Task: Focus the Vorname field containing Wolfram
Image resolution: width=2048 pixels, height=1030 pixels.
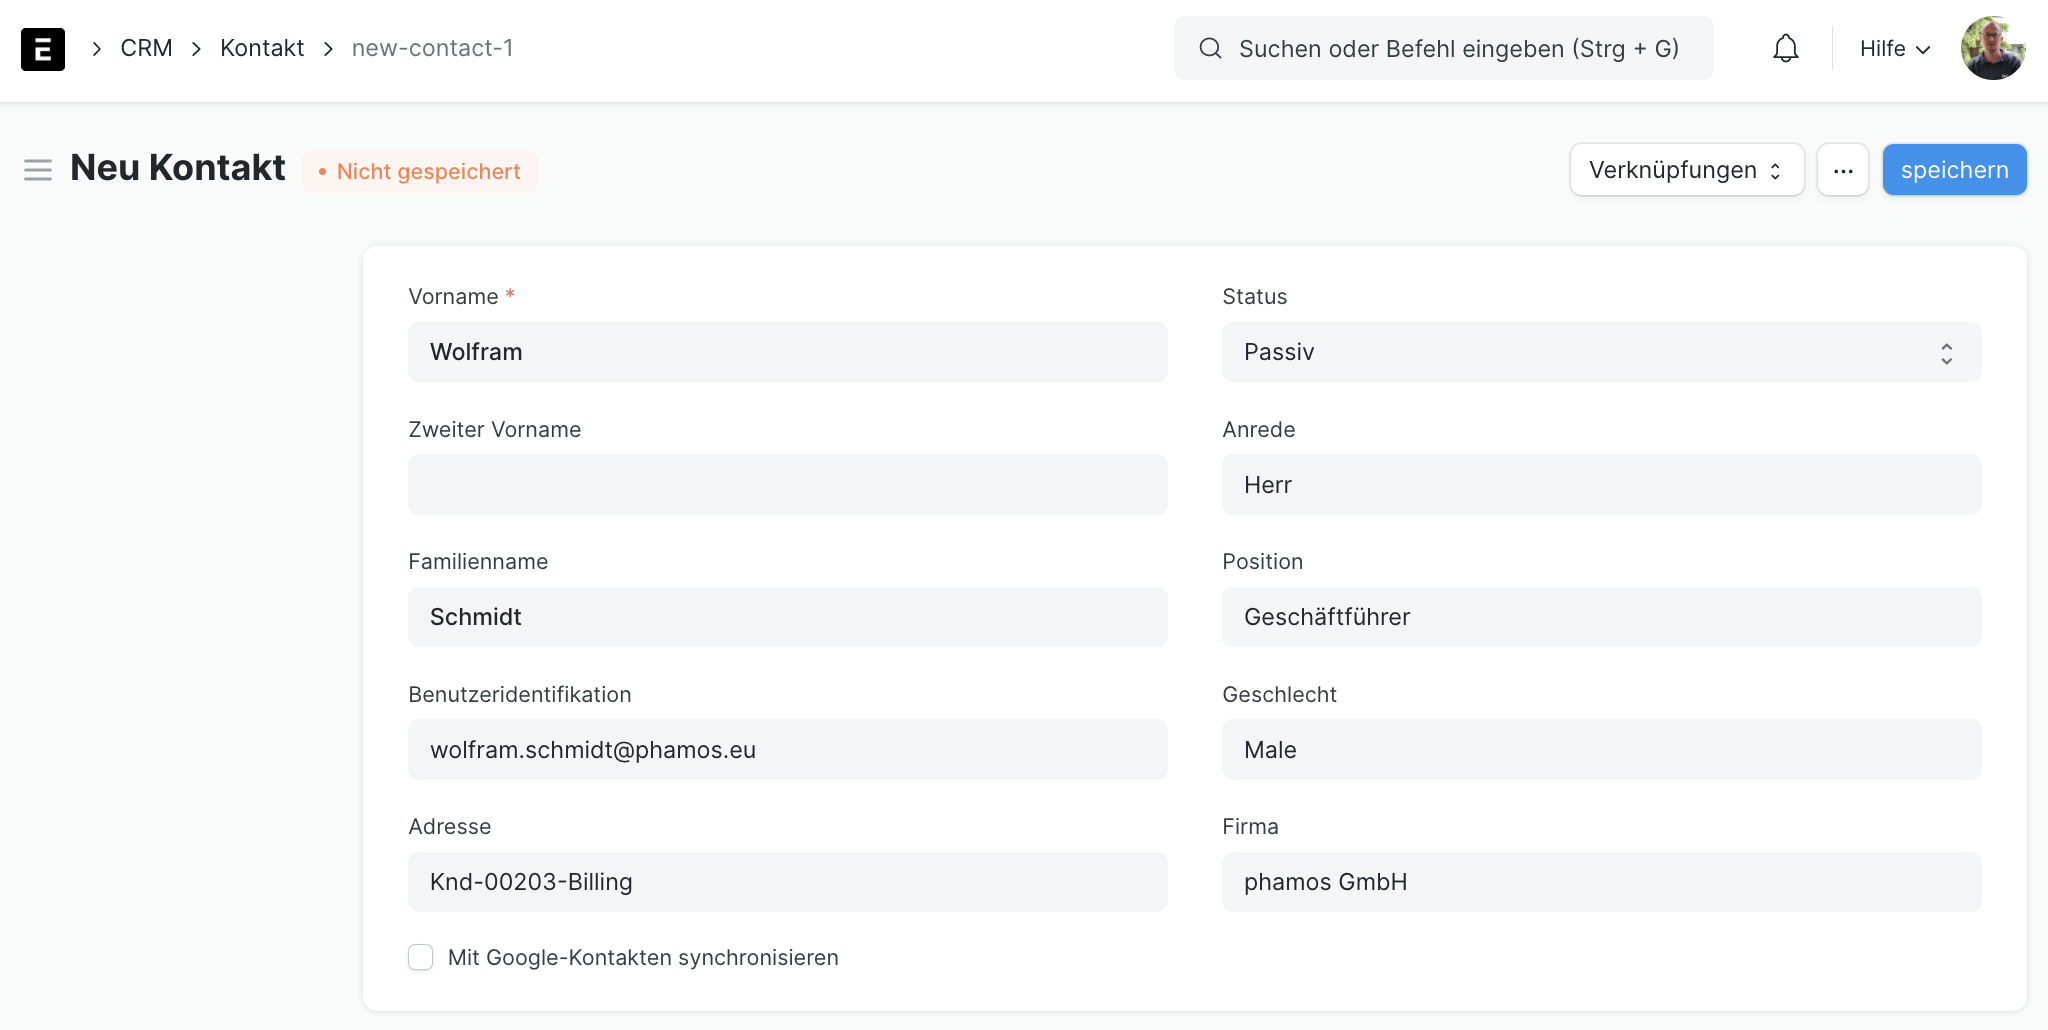Action: tap(787, 352)
